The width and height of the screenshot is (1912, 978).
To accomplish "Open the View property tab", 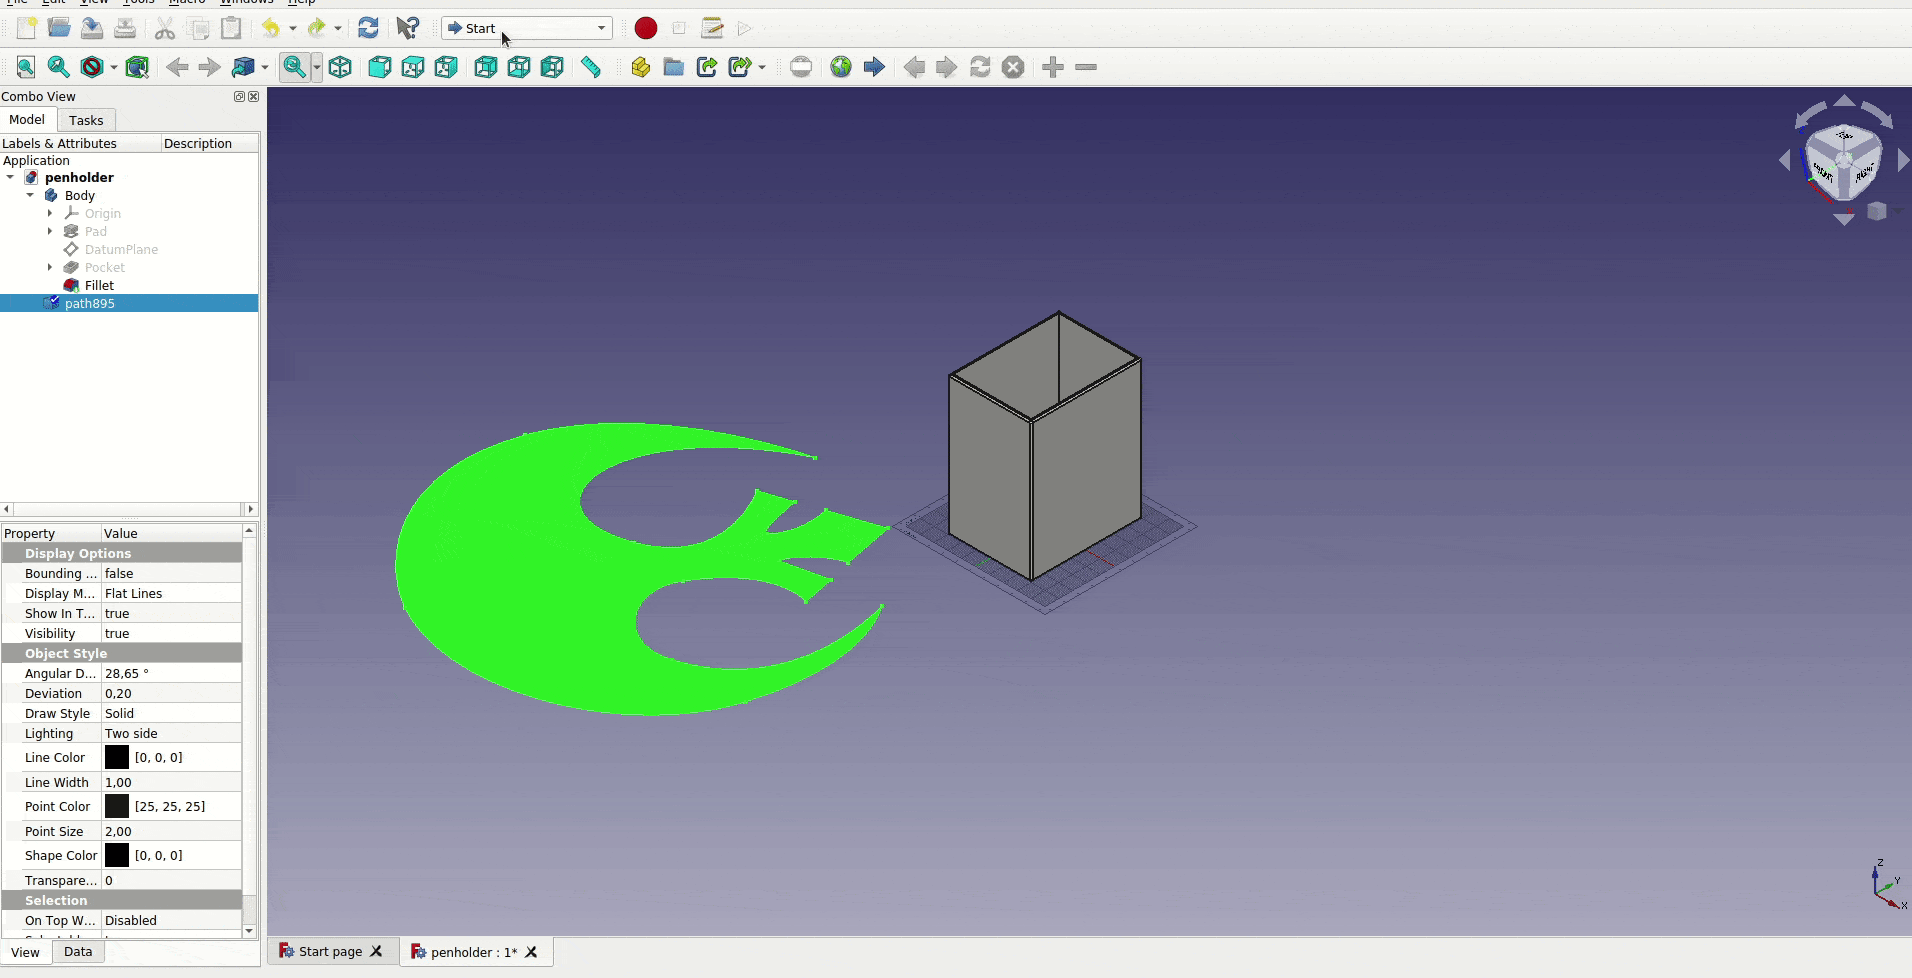I will (25, 952).
